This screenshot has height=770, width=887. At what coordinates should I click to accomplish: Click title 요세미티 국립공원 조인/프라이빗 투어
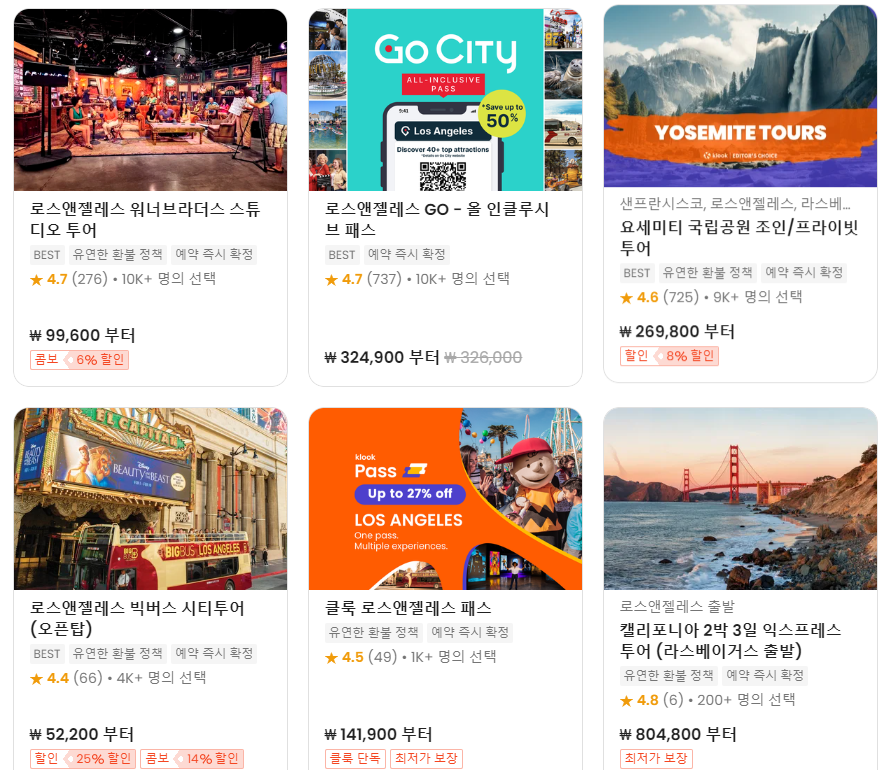point(739,238)
